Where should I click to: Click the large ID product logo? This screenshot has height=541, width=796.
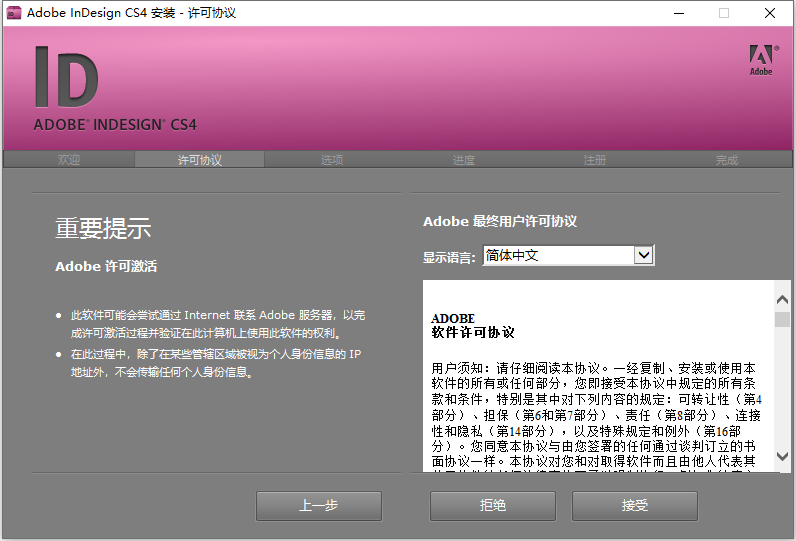click(x=66, y=77)
